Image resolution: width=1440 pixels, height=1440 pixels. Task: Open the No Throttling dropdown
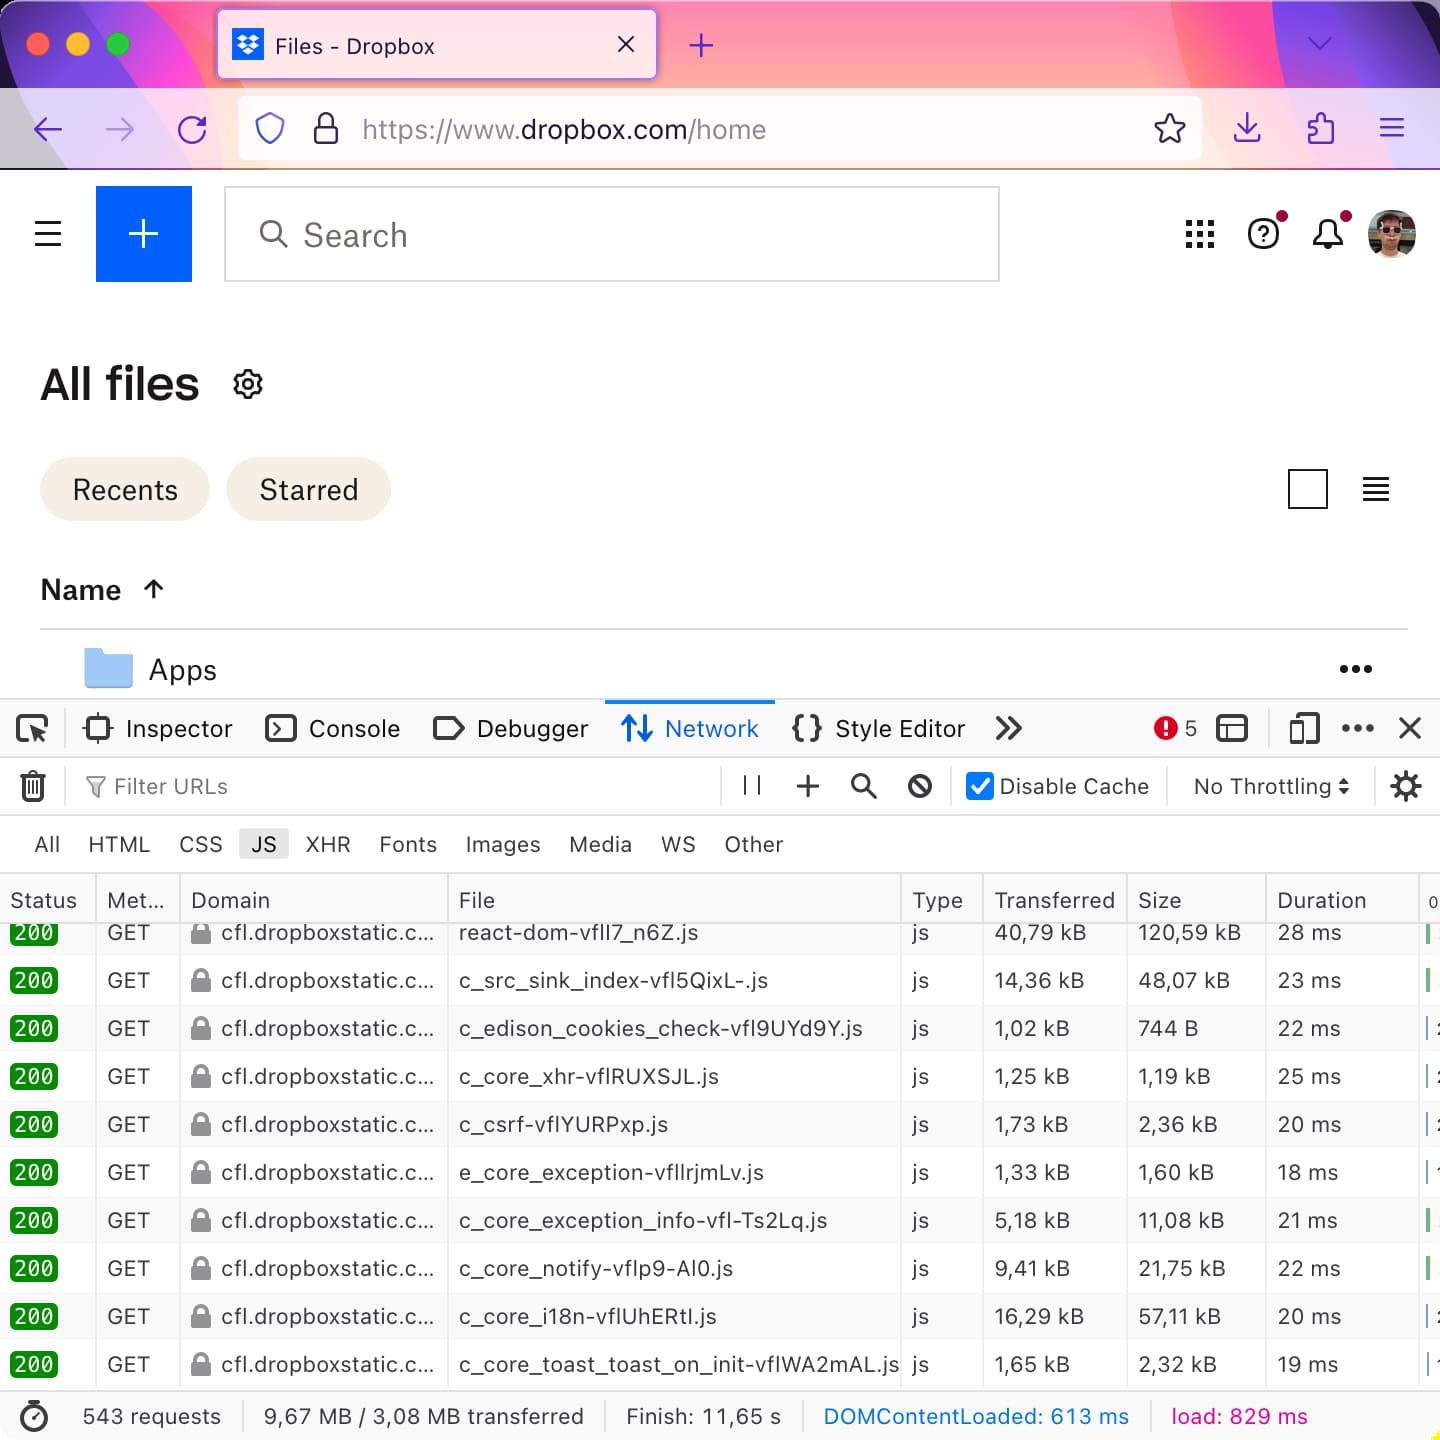pyautogui.click(x=1270, y=786)
